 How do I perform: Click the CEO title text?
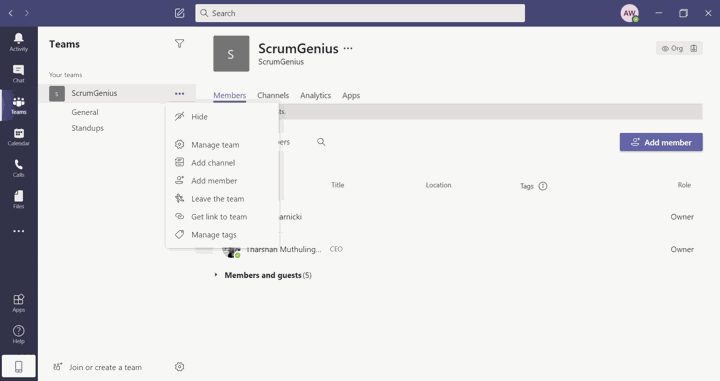pos(336,249)
